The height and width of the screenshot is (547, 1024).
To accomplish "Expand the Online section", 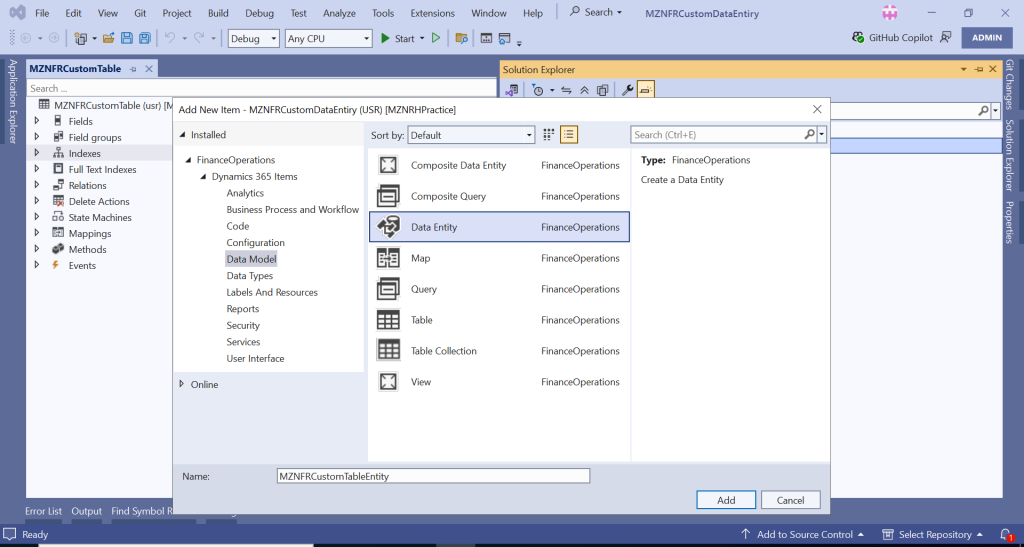I will (x=182, y=384).
